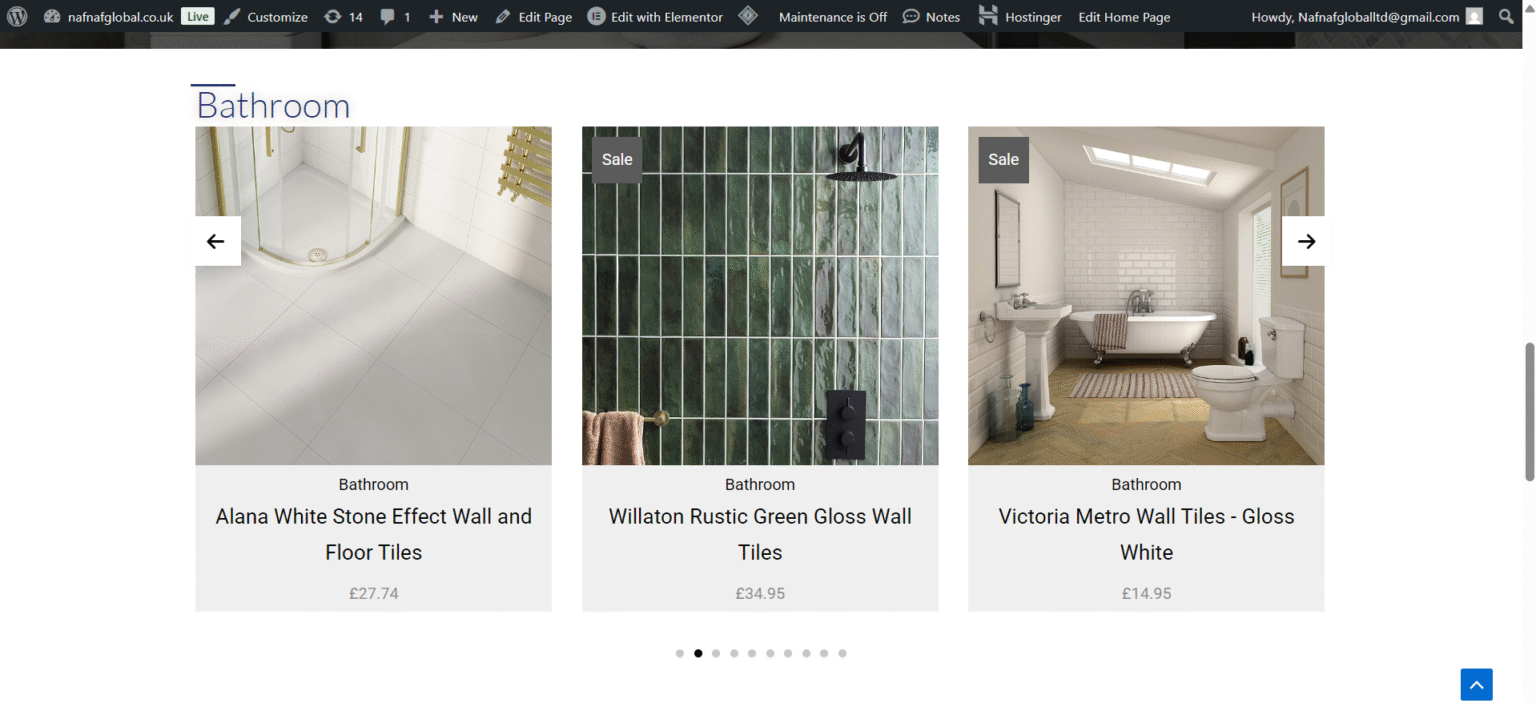Expand the New content menu
The height and width of the screenshot is (703, 1536).
click(453, 16)
